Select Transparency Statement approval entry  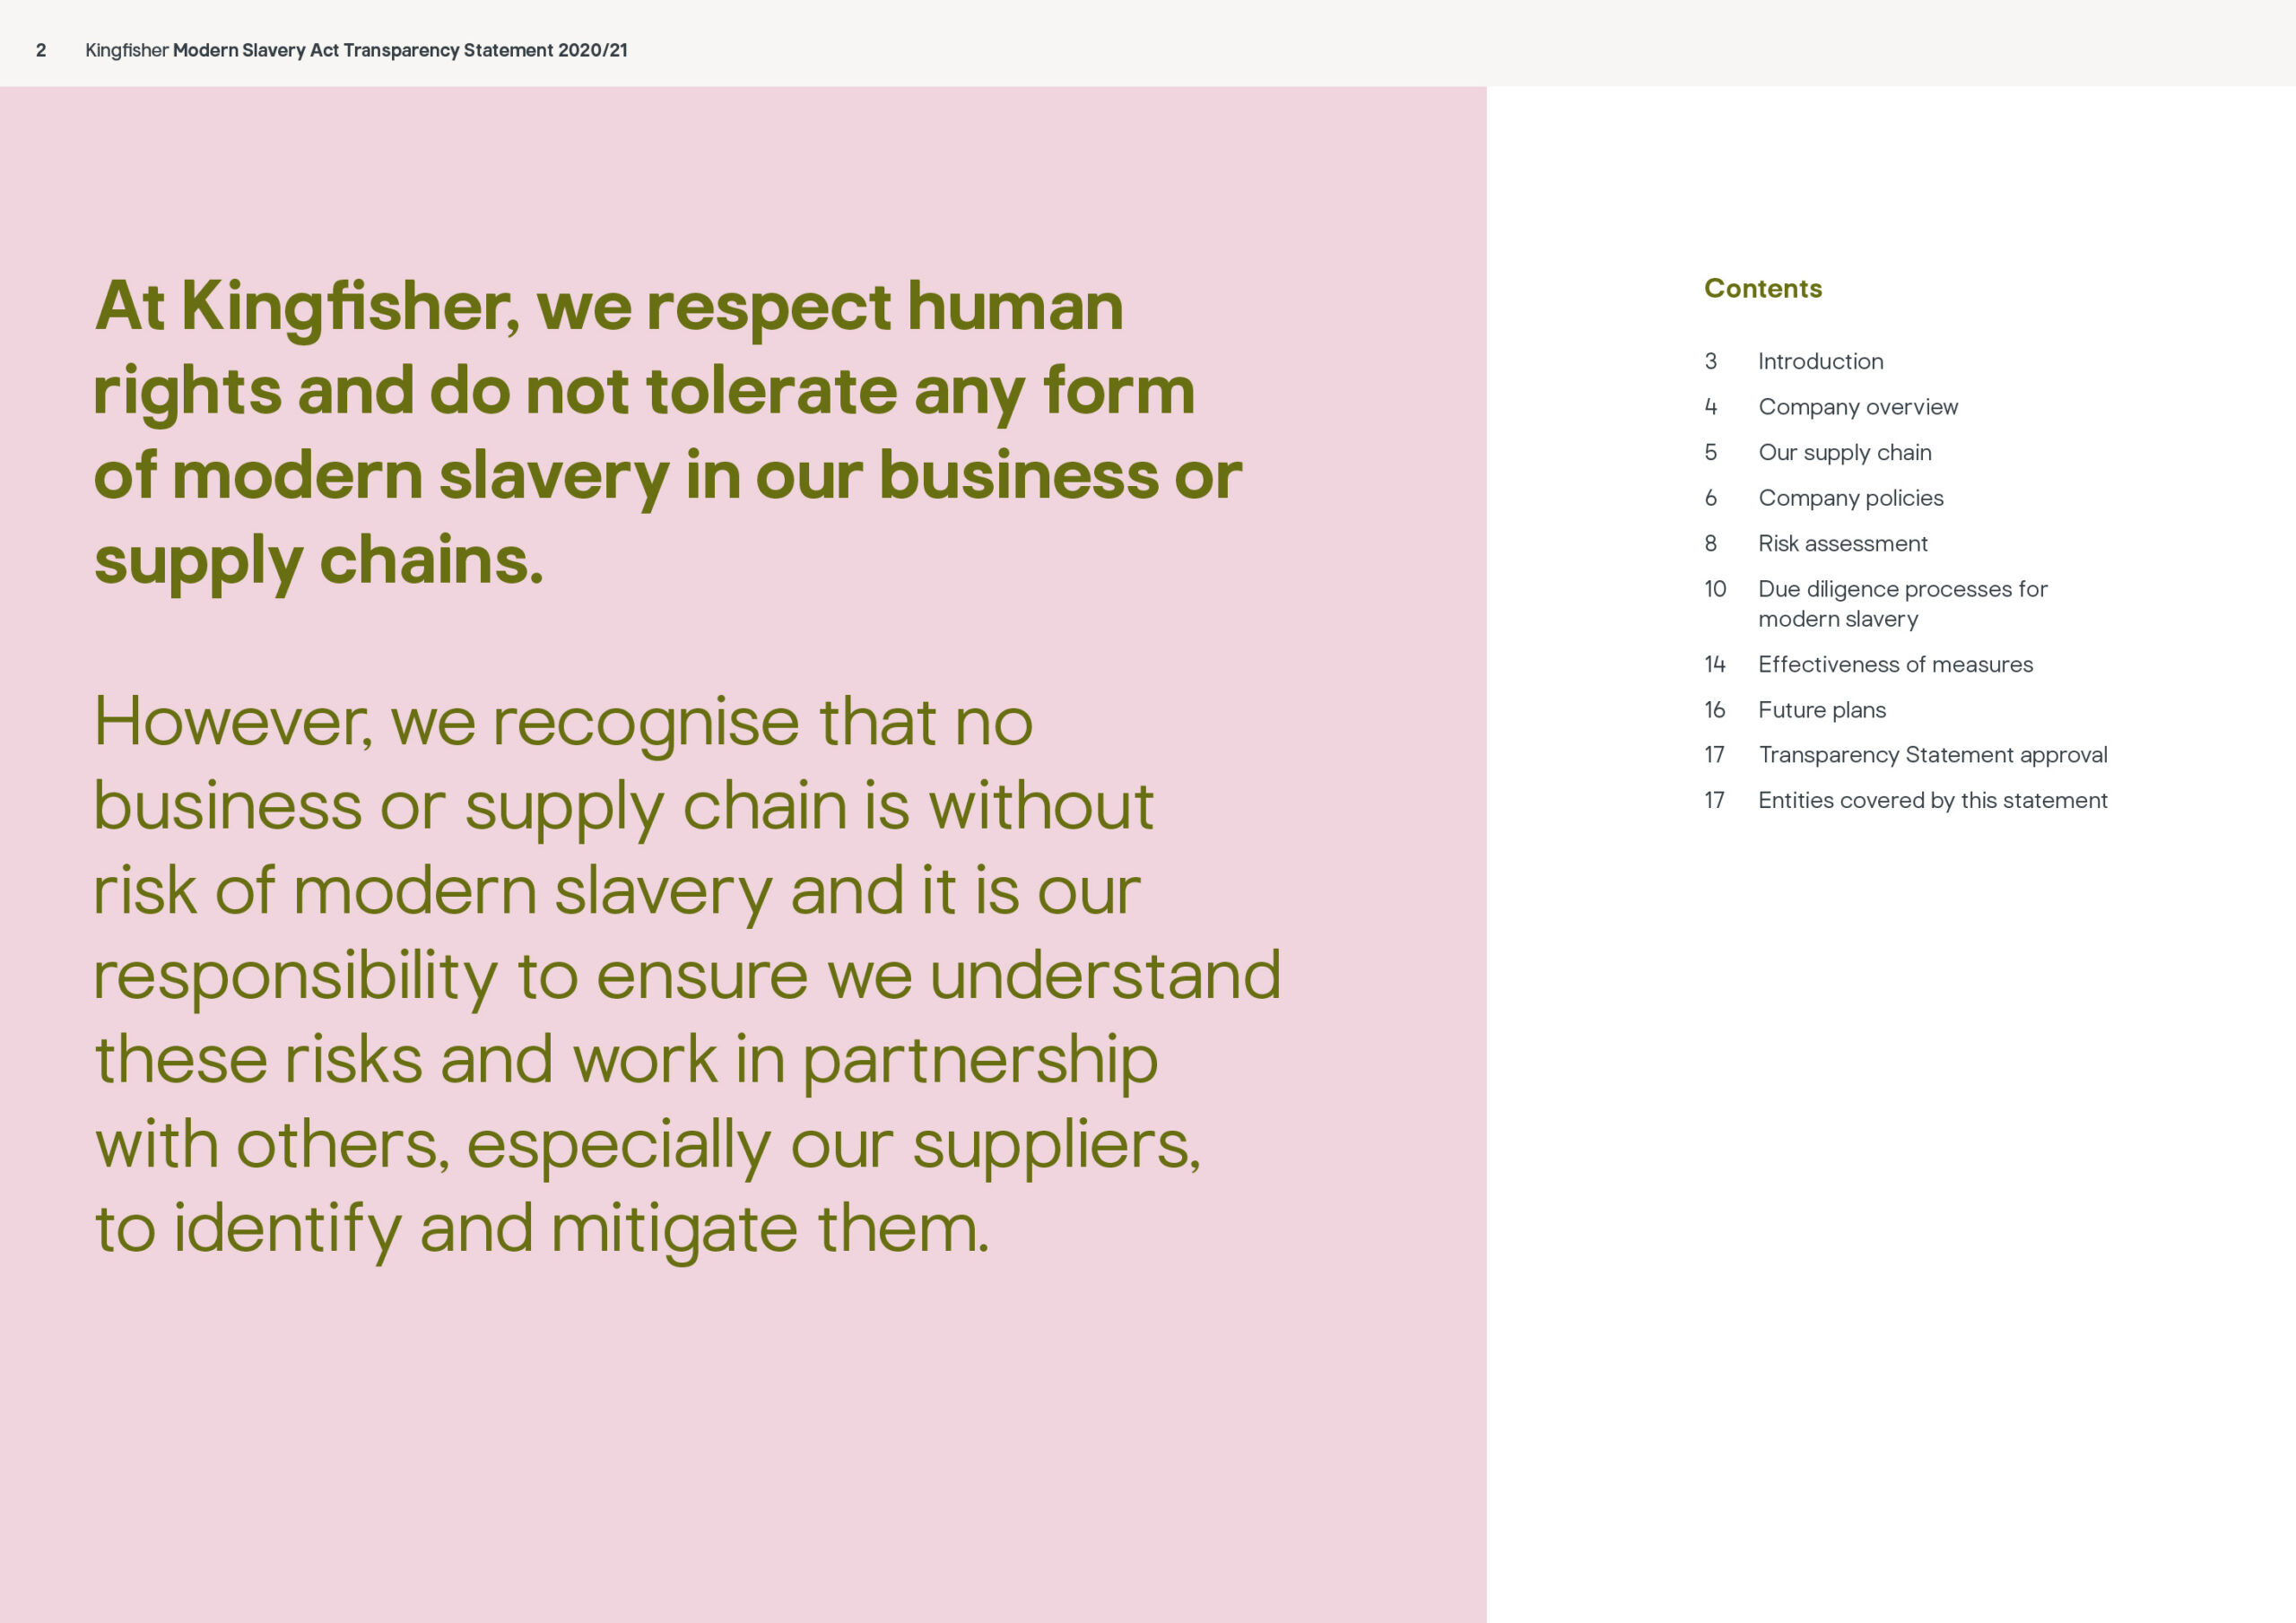point(1933,755)
